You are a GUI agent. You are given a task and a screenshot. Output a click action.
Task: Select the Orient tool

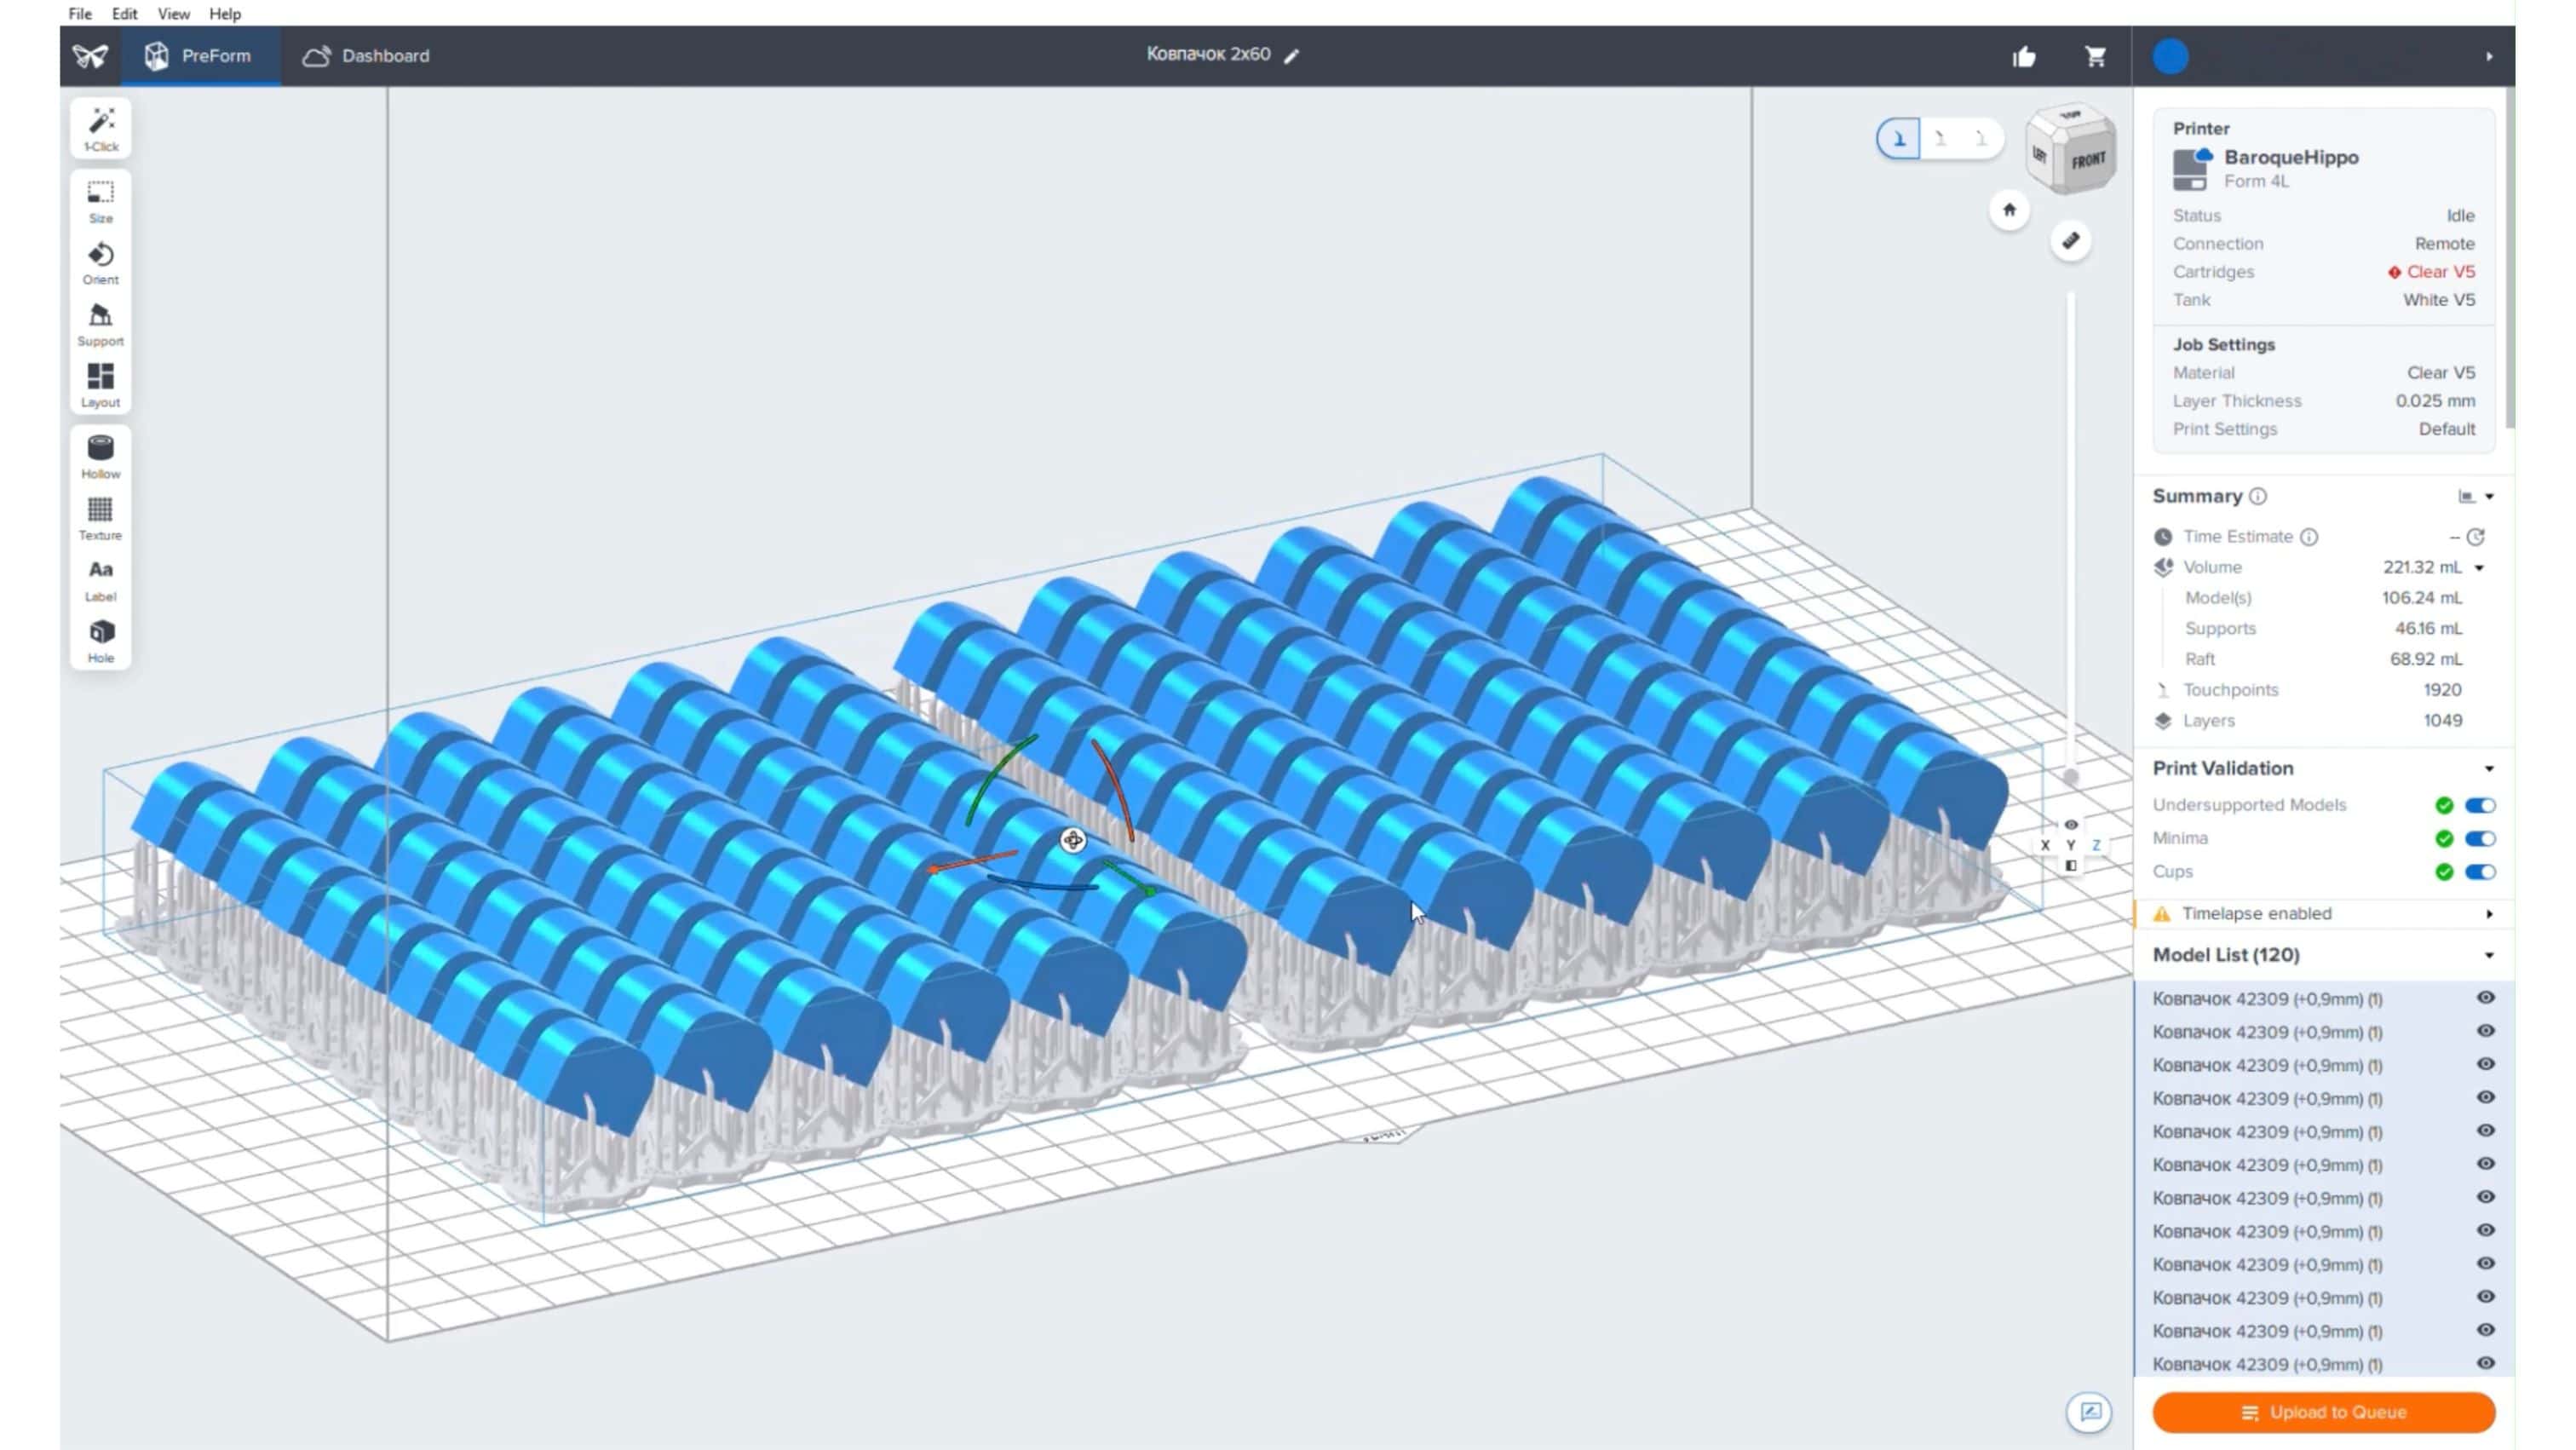(100, 262)
